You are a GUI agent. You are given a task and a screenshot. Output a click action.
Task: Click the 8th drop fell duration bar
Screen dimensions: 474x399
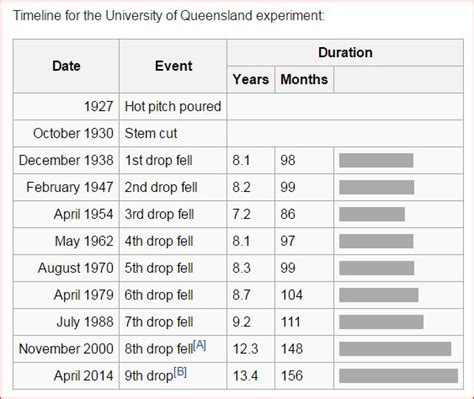(x=395, y=349)
